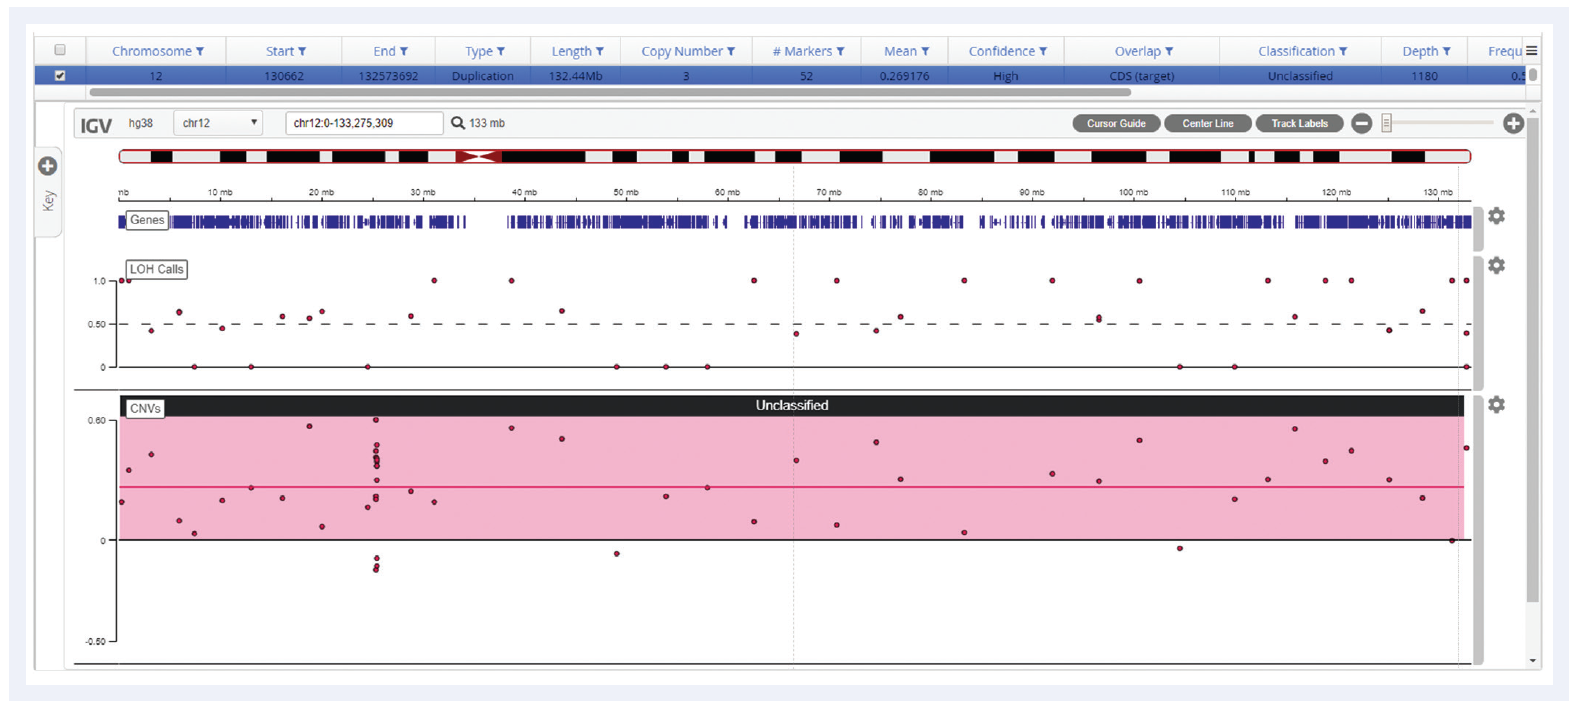Viewport: 1577px width, 711px height.
Task: Toggle the select-all header checkbox
Action: pos(60,50)
